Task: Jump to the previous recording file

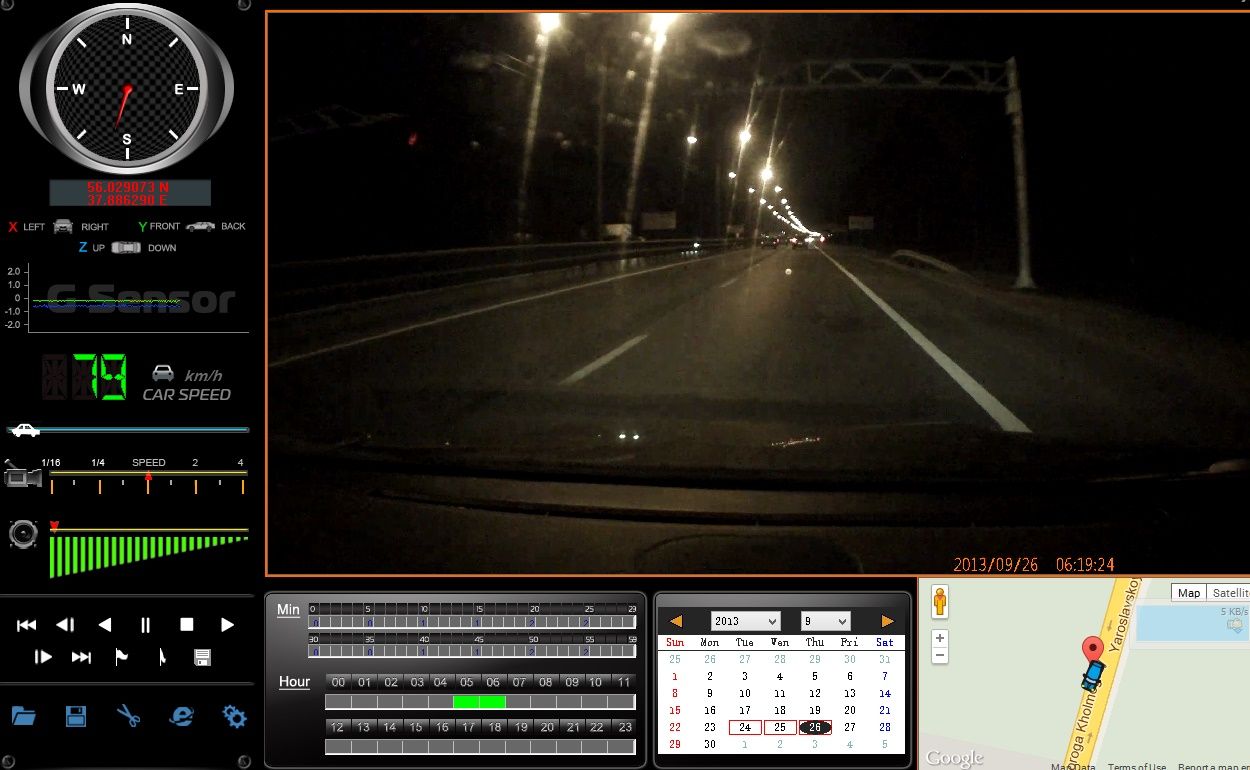Action: click(x=27, y=625)
